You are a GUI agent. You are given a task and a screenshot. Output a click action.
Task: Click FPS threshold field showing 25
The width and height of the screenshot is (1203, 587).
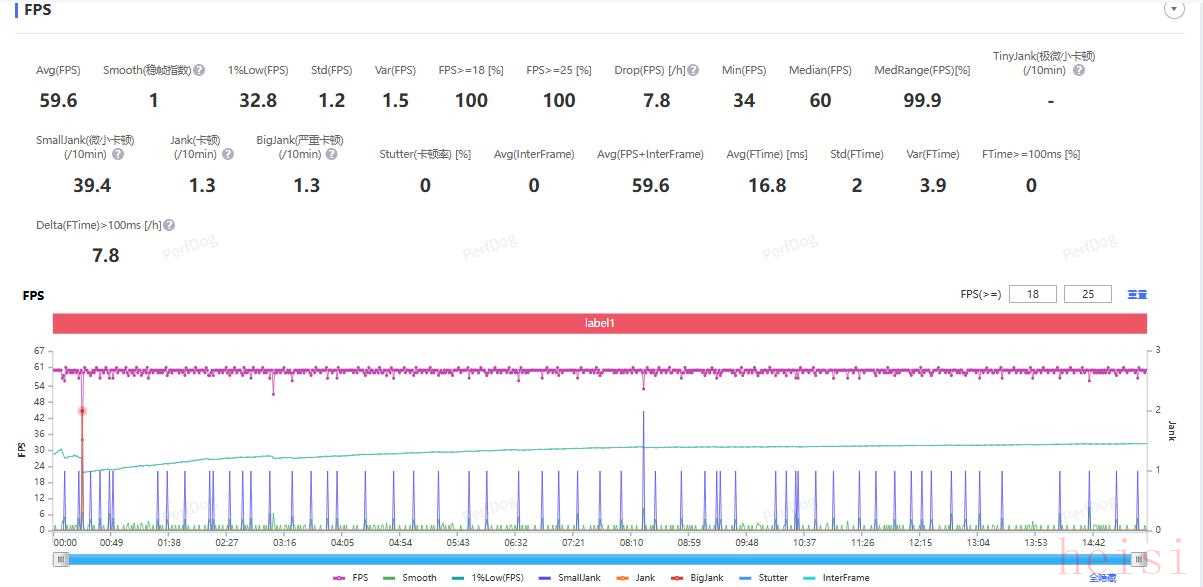1088,294
